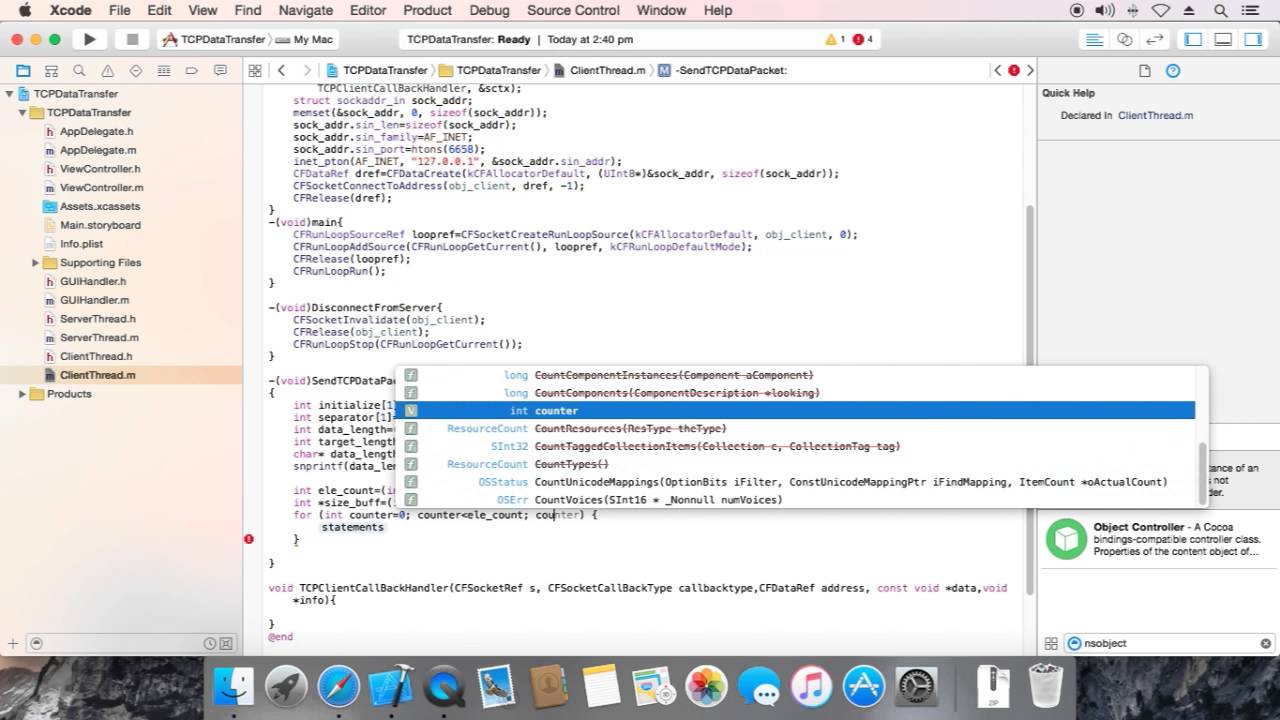Open the TCPDataTransfer scheme selector
Image resolution: width=1280 pixels, height=720 pixels.
[213, 39]
